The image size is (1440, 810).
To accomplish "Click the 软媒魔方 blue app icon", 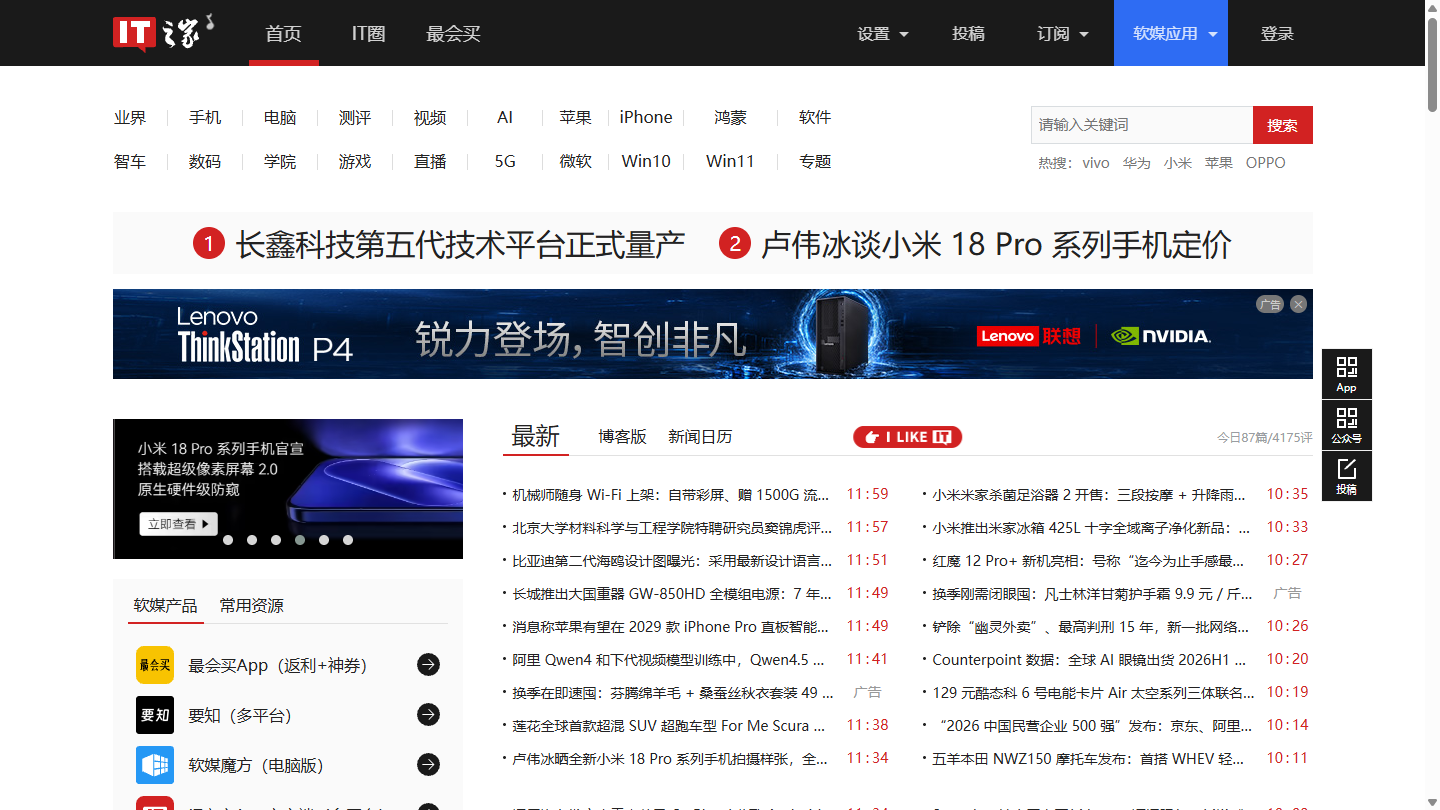I will point(155,765).
